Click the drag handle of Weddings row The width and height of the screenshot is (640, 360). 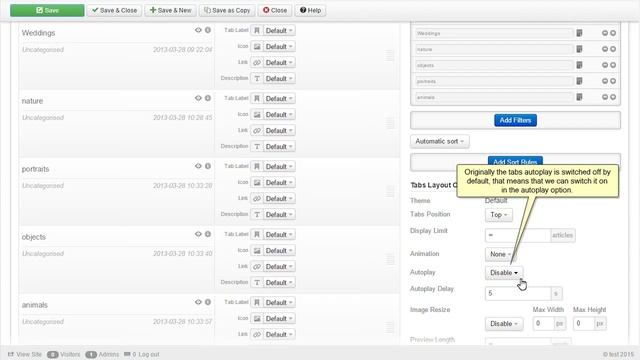pos(390,55)
